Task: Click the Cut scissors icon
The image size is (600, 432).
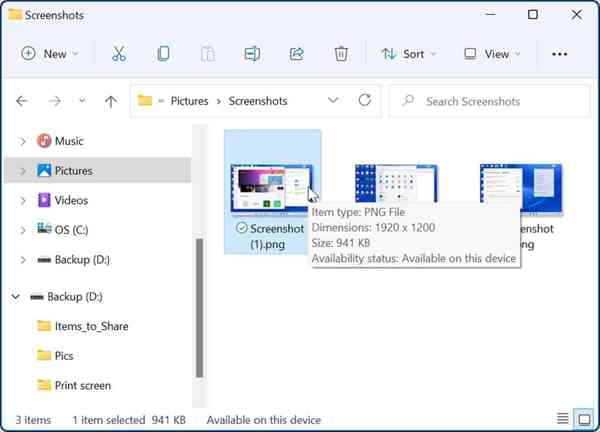Action: tap(119, 54)
